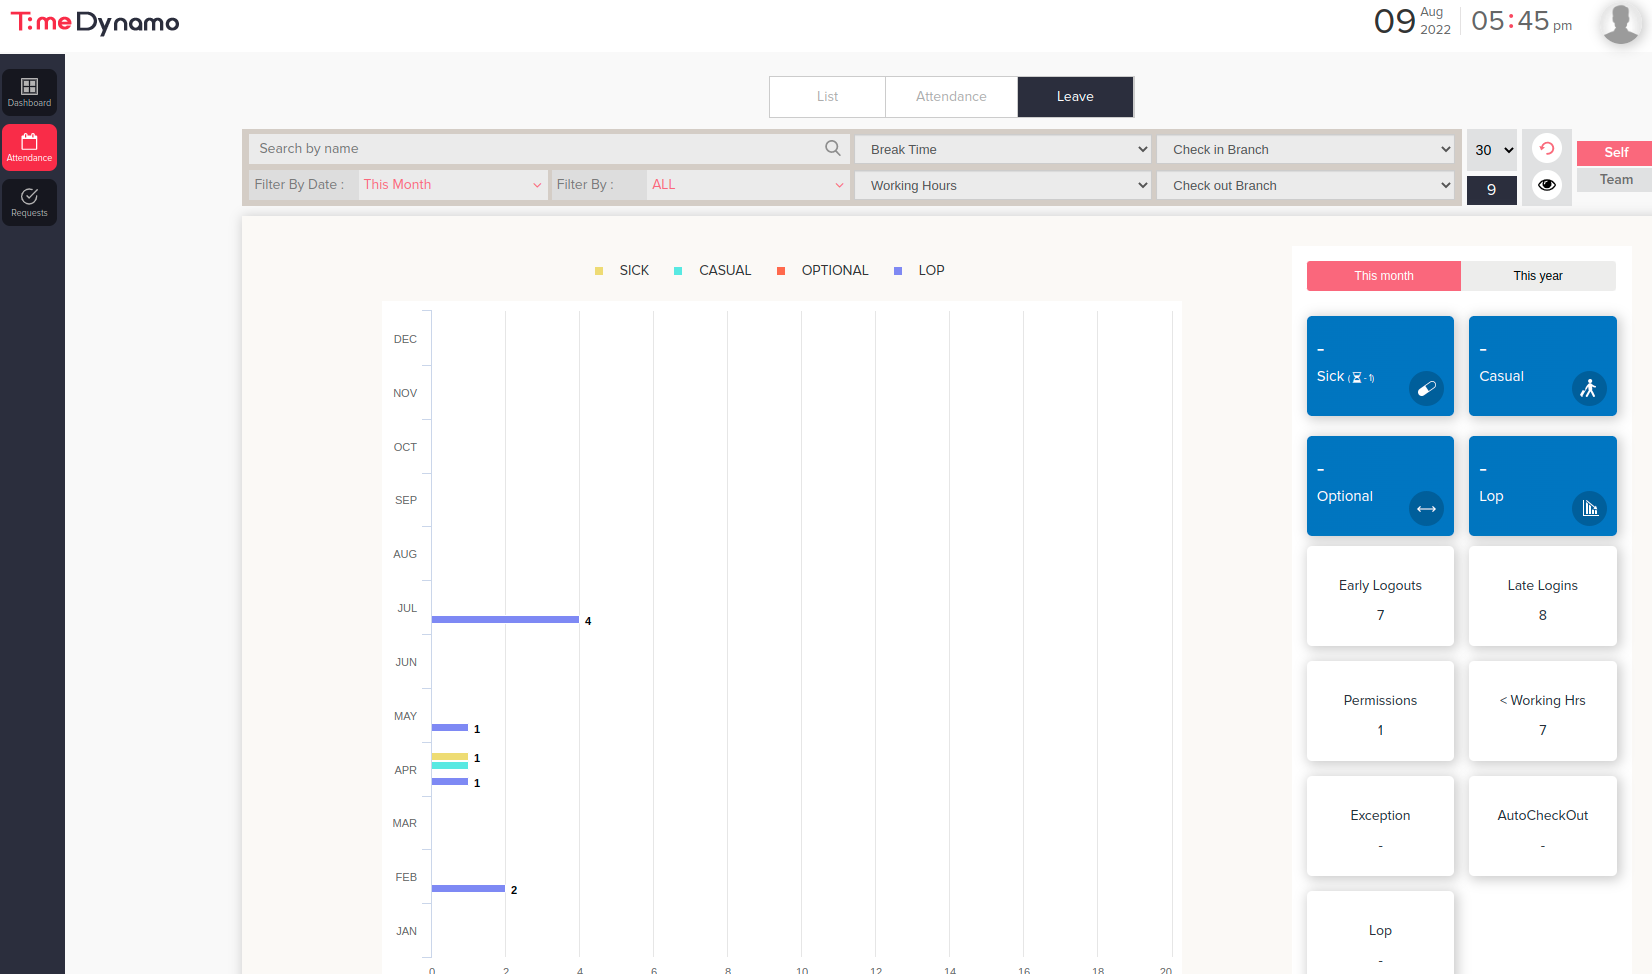The width and height of the screenshot is (1652, 974).
Task: Open the Filter By Date dropdown showing This Month
Action: click(452, 184)
